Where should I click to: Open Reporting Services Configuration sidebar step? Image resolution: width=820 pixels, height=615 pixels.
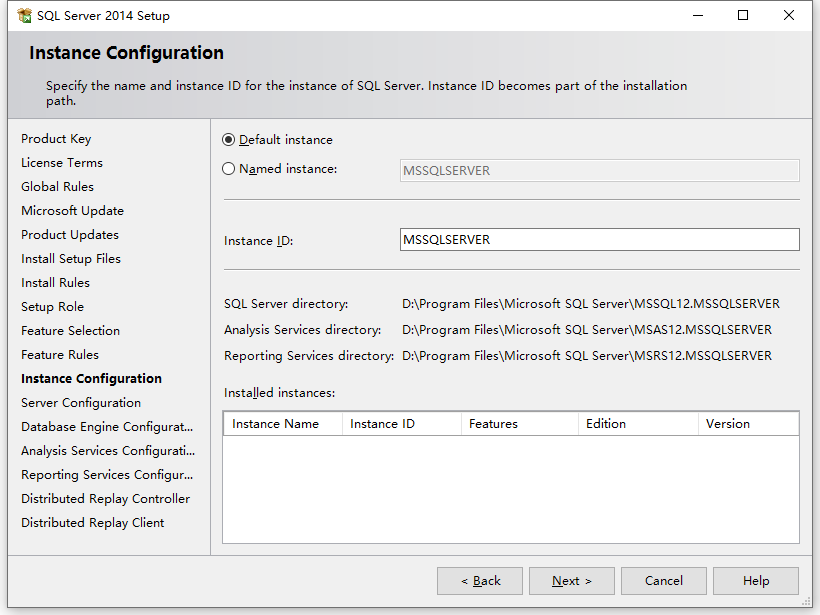click(107, 475)
